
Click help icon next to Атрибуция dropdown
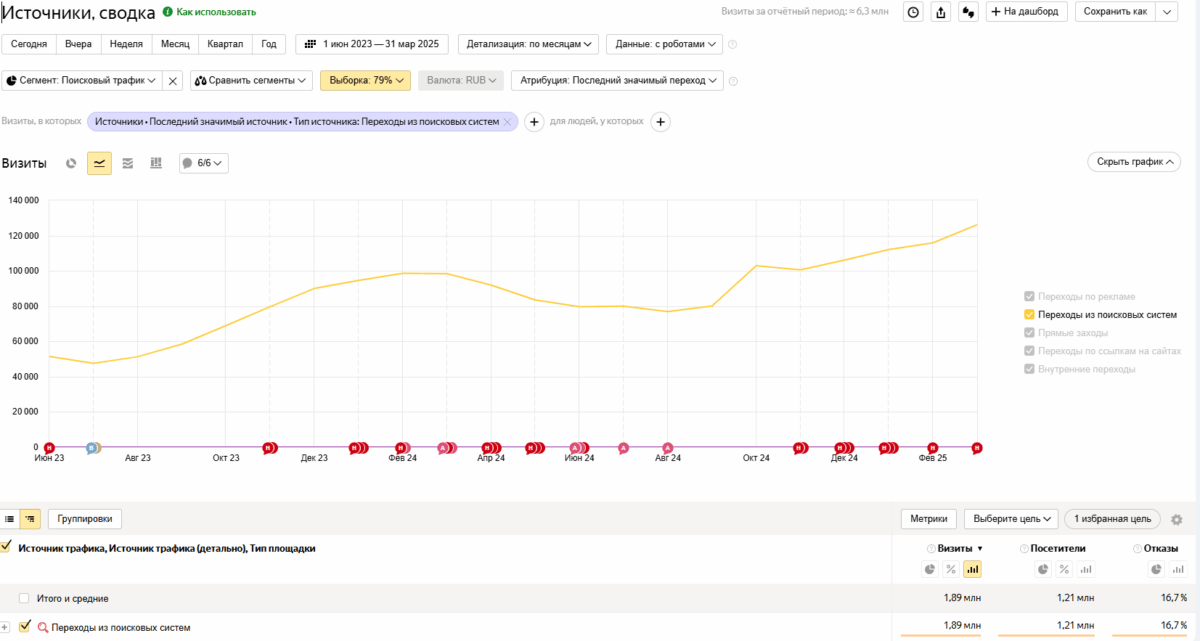pos(734,81)
